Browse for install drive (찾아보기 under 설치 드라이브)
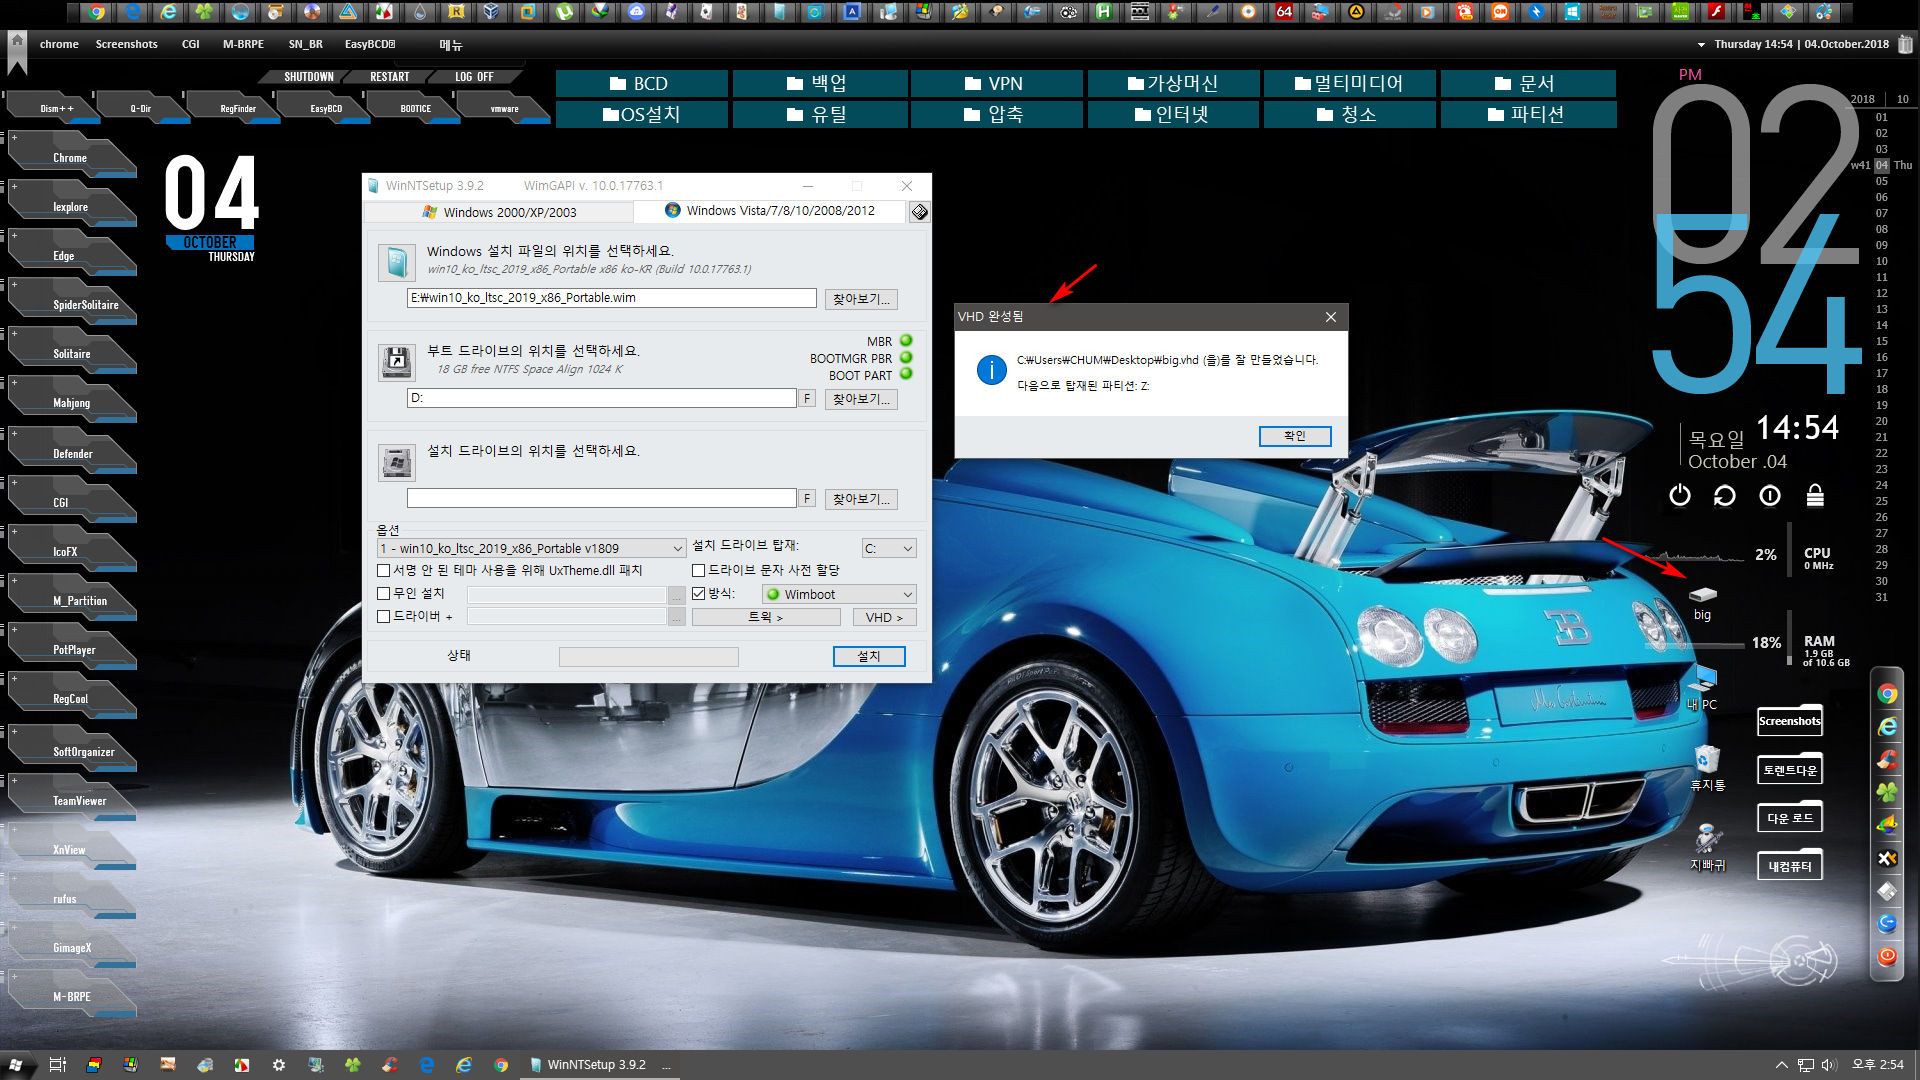 [x=861, y=499]
